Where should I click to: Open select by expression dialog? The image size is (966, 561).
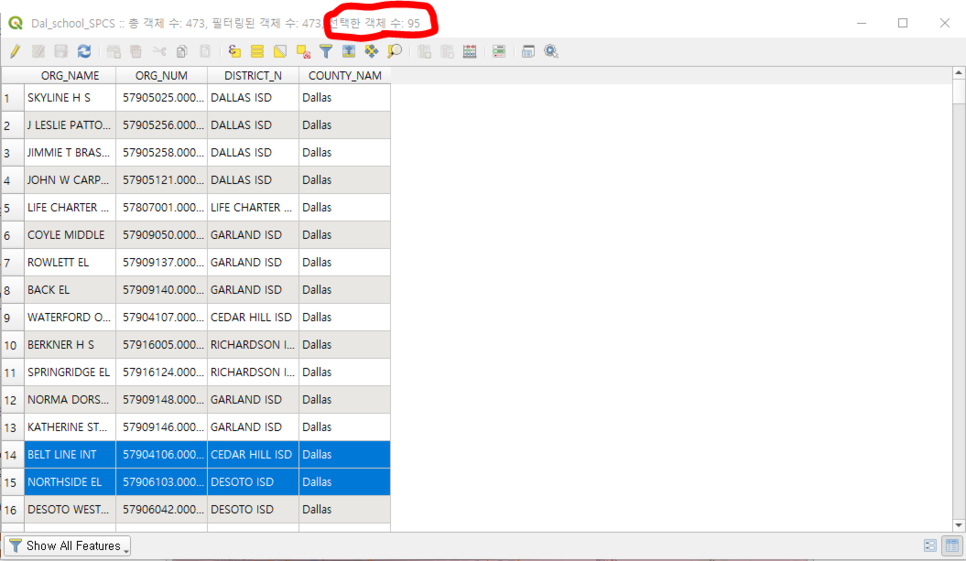coord(234,52)
